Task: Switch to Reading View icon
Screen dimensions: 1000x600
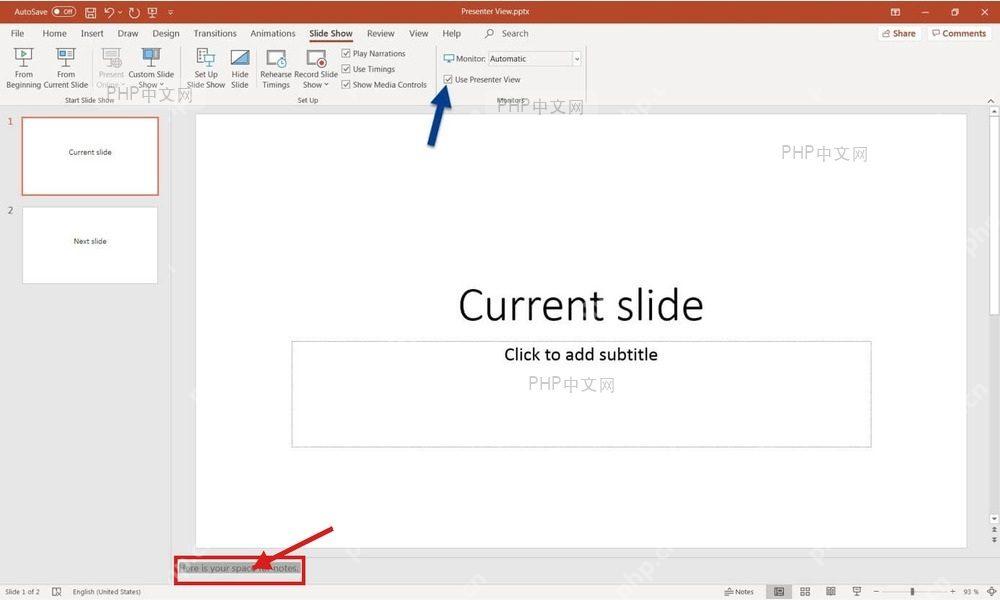Action: [830, 592]
